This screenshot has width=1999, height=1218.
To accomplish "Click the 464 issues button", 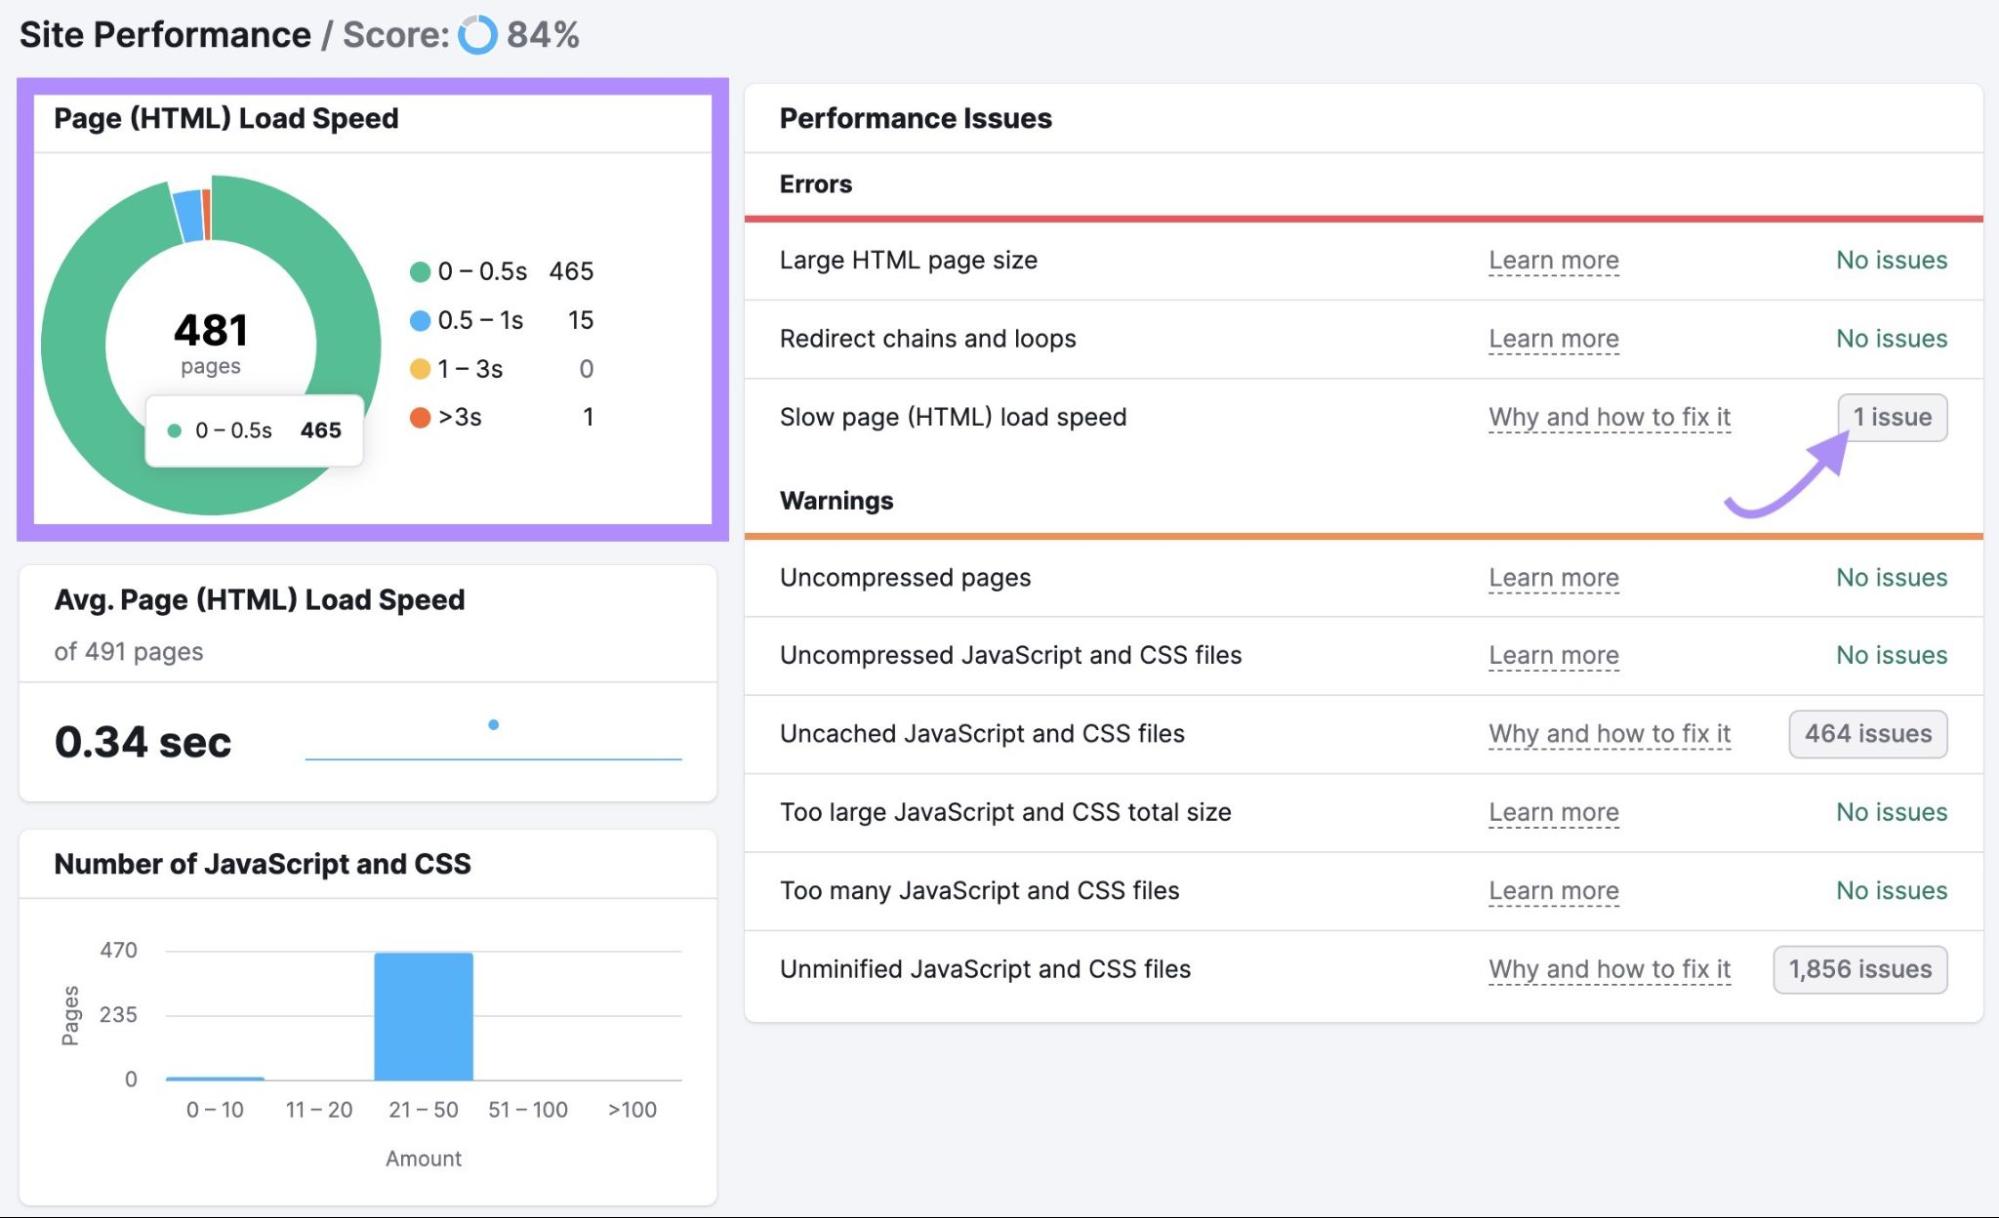I will (1868, 733).
